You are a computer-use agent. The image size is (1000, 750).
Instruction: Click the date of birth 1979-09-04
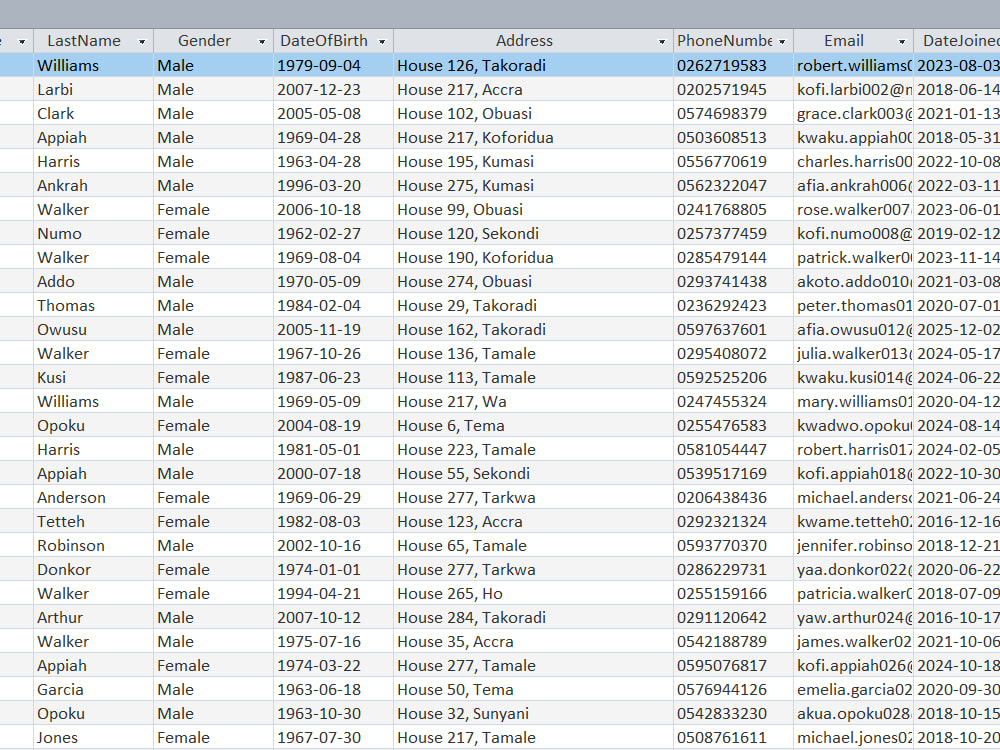pyautogui.click(x=333, y=66)
